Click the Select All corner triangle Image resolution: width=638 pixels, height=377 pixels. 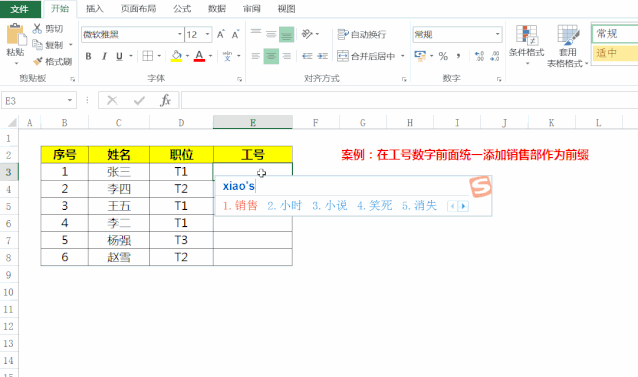[12, 122]
